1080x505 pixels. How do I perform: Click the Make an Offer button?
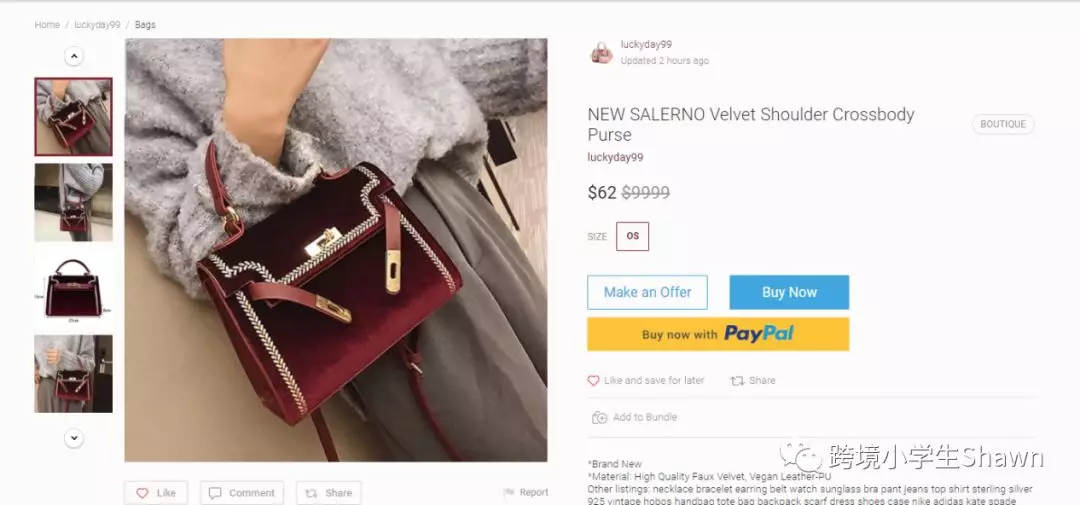coord(647,292)
